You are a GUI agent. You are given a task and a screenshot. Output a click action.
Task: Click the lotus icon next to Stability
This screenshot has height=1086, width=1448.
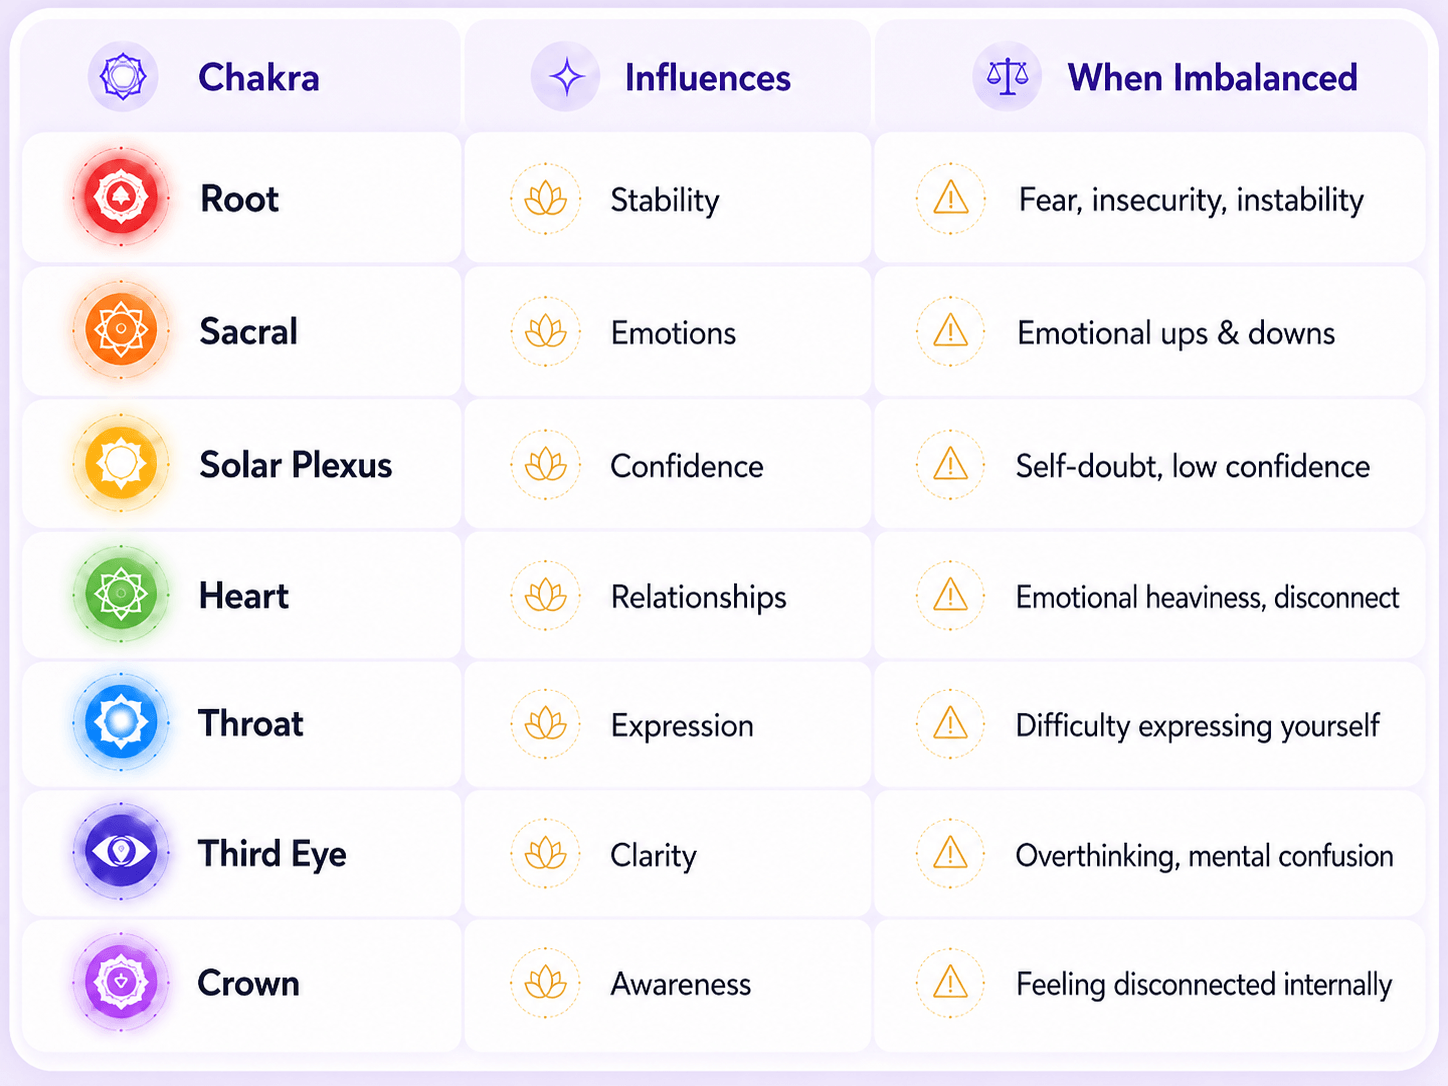[546, 199]
